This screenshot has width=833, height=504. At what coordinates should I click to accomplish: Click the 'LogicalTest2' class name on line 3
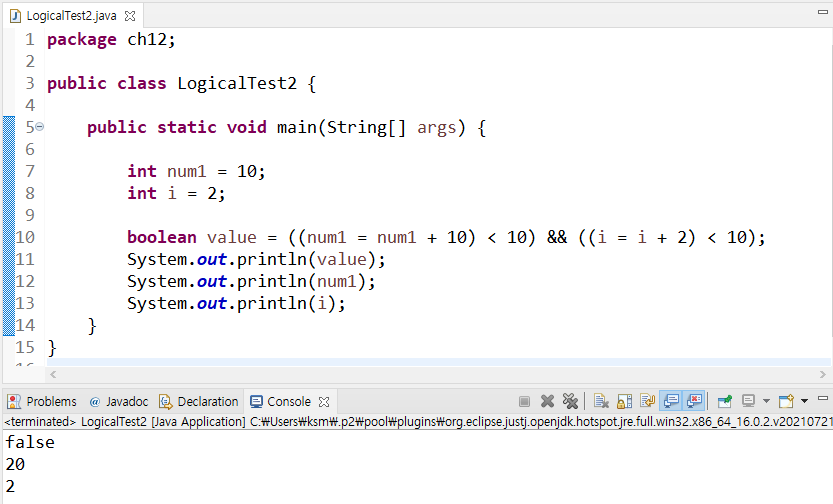click(237, 83)
